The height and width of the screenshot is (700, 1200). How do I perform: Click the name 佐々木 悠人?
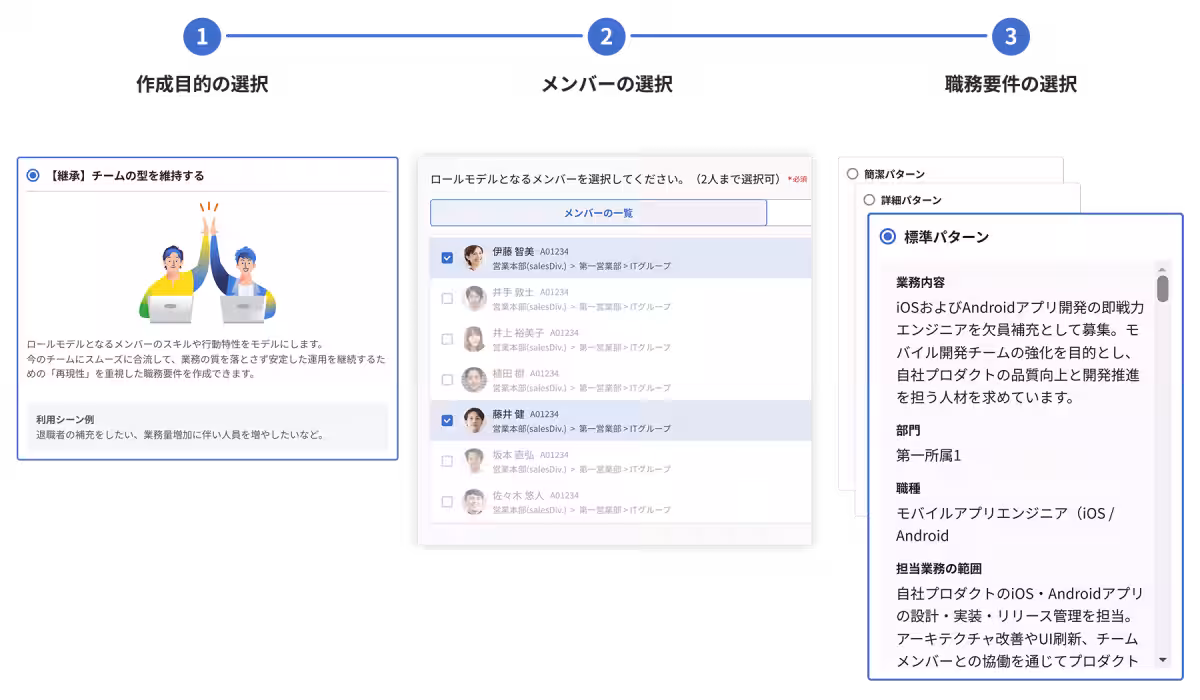pos(518,495)
